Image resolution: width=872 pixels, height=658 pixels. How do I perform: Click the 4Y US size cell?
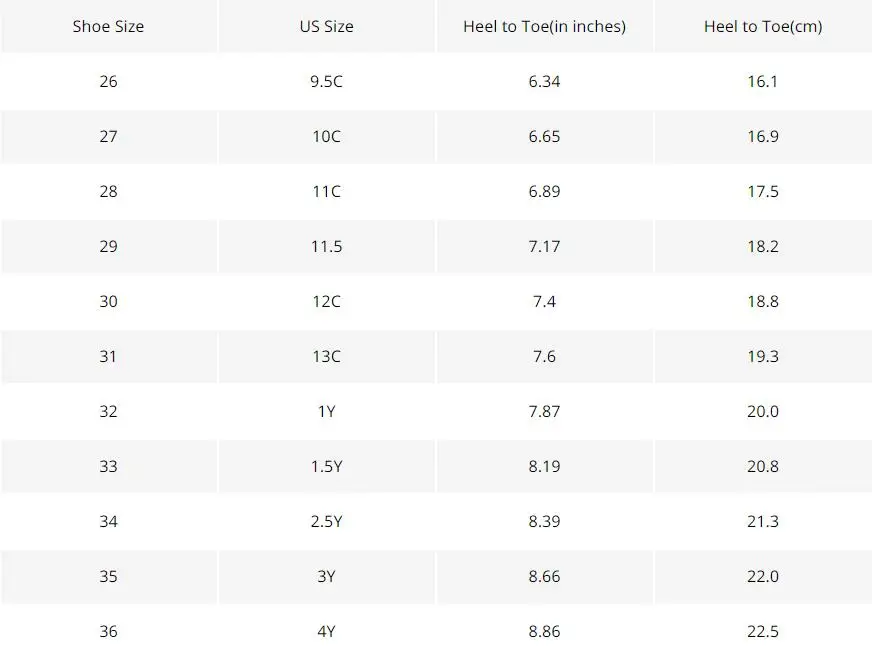326,631
